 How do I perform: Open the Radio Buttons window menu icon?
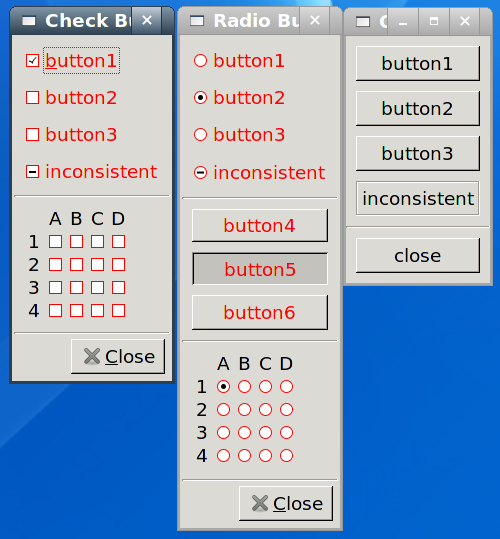[x=197, y=21]
